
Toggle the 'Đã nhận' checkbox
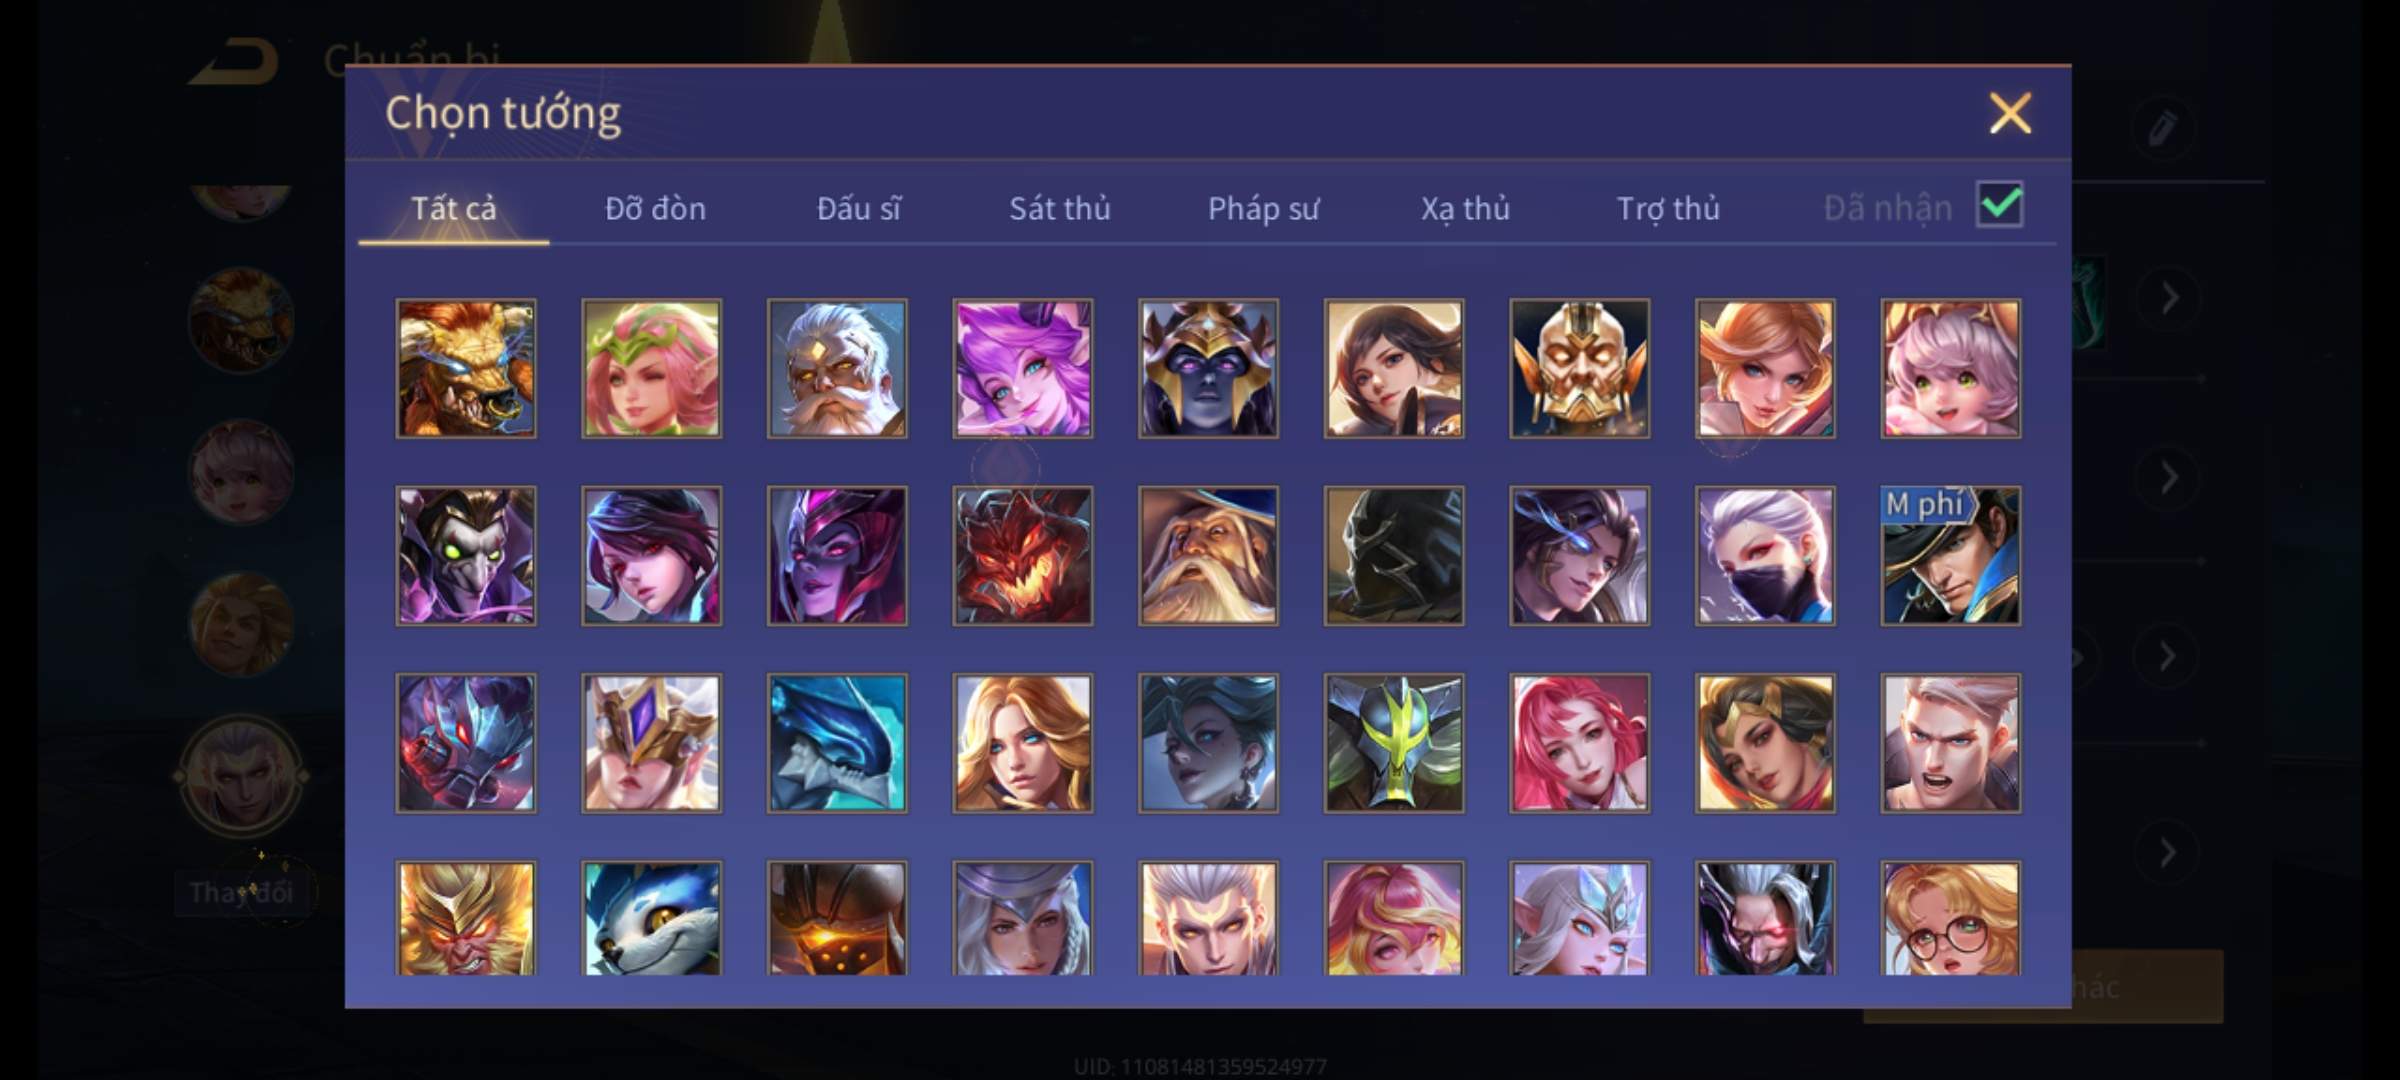click(1999, 205)
